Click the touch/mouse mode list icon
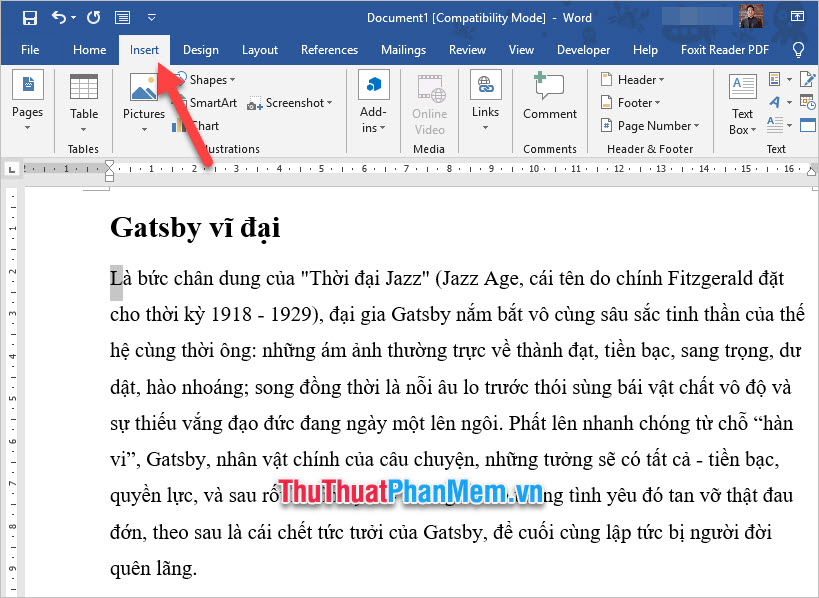The width and height of the screenshot is (819, 598). click(x=123, y=18)
